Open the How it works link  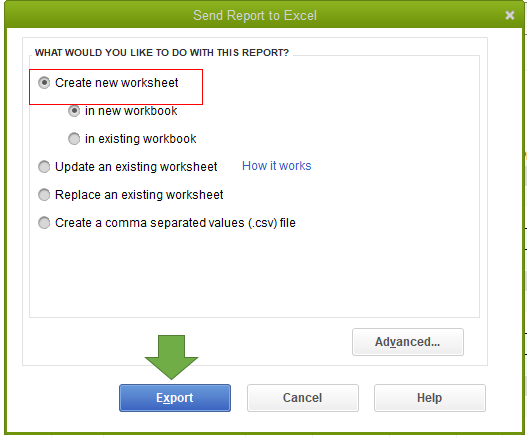tap(277, 166)
